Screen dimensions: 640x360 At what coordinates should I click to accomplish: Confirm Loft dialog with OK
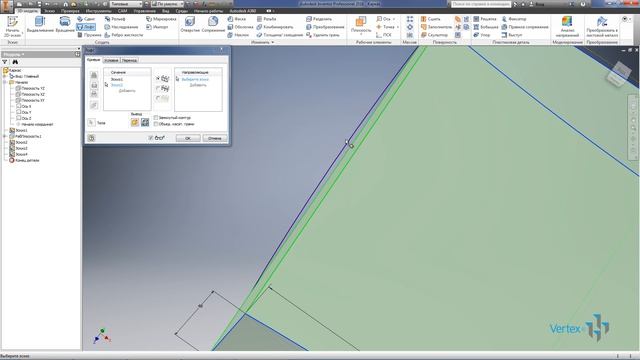(188, 138)
